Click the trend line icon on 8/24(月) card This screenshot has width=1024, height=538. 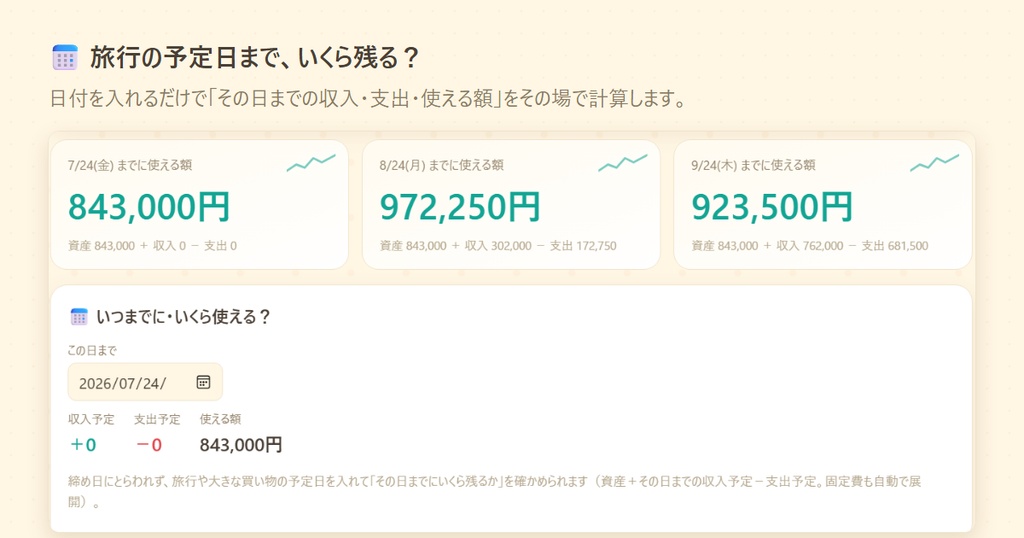[x=622, y=163]
